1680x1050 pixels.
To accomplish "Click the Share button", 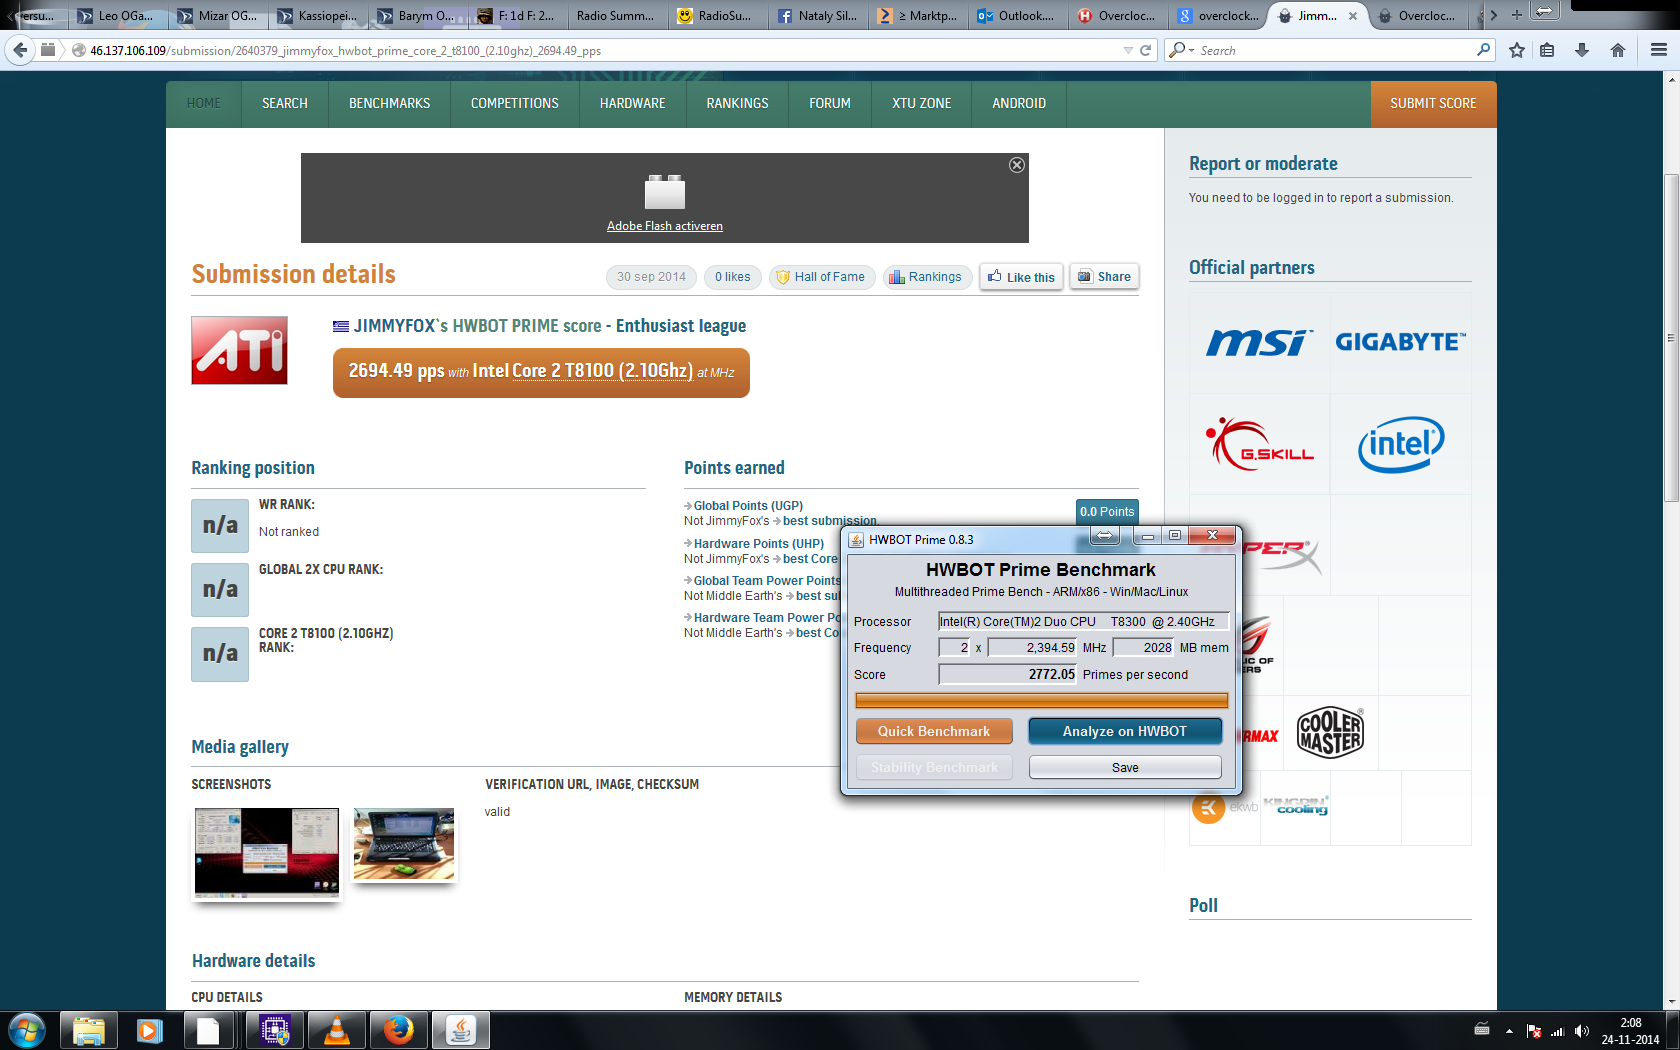I will click(x=1104, y=277).
